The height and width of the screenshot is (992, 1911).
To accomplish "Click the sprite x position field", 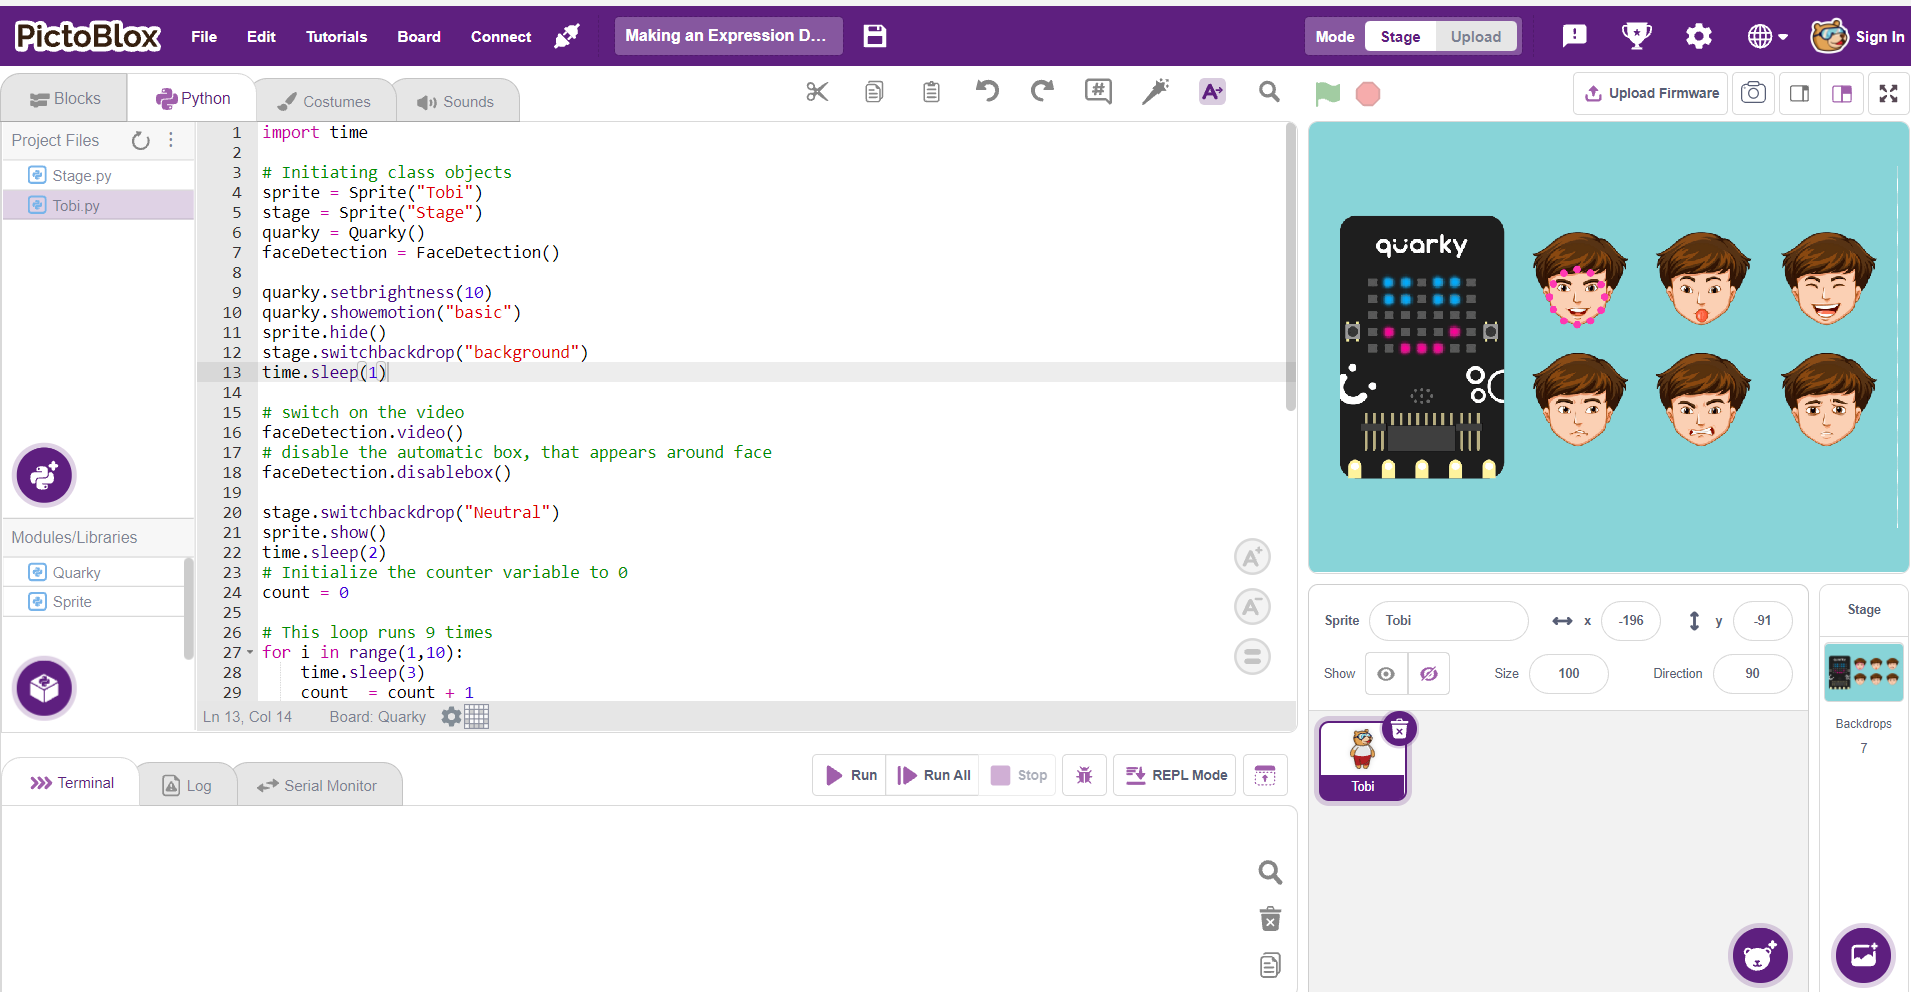I will (1630, 621).
